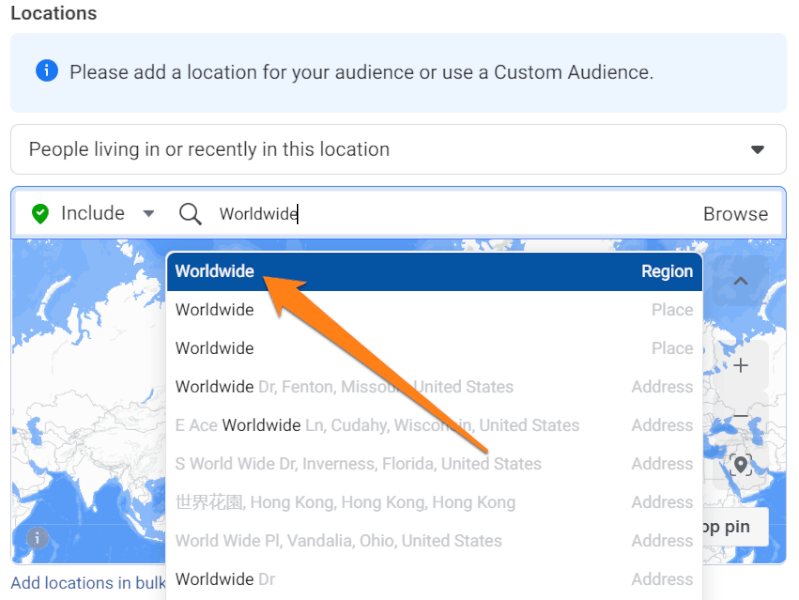Image resolution: width=799 pixels, height=600 pixels.
Task: Select the Worldwide Region suggestion
Action: [x=433, y=271]
